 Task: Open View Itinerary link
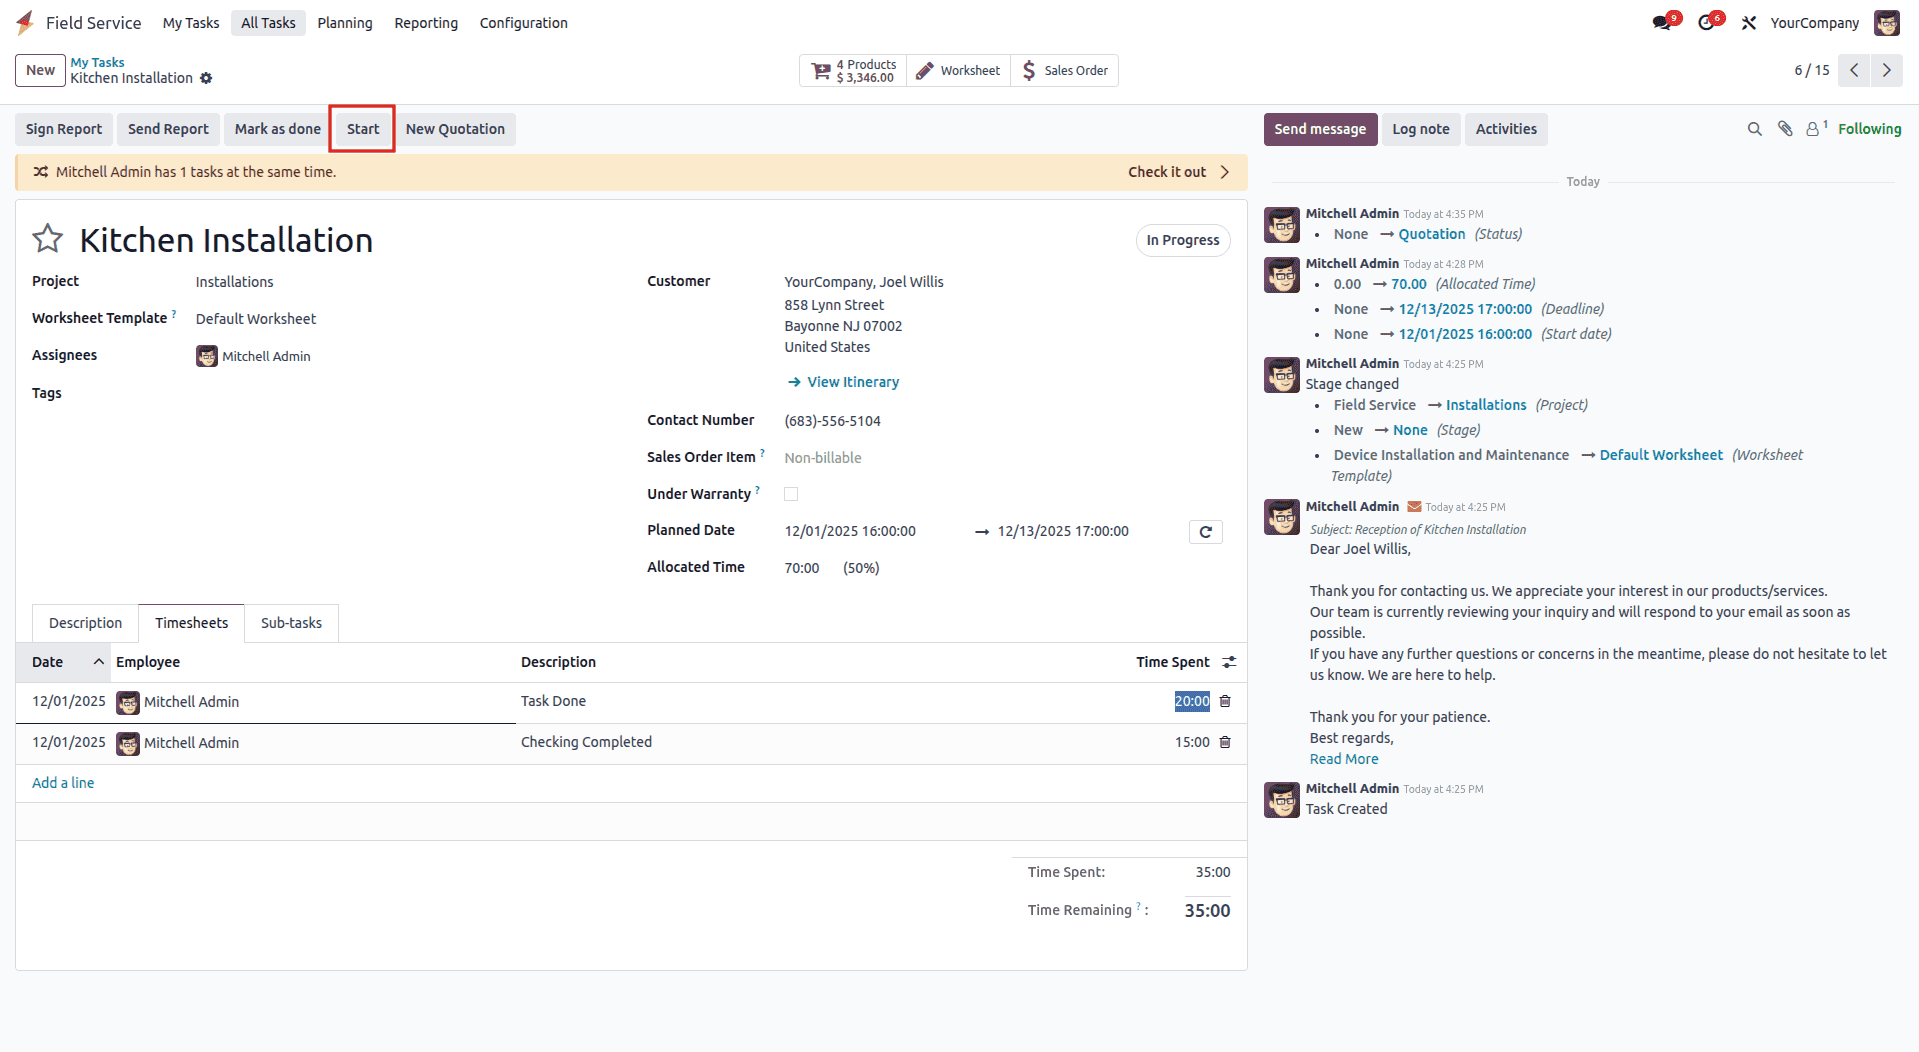(x=852, y=381)
